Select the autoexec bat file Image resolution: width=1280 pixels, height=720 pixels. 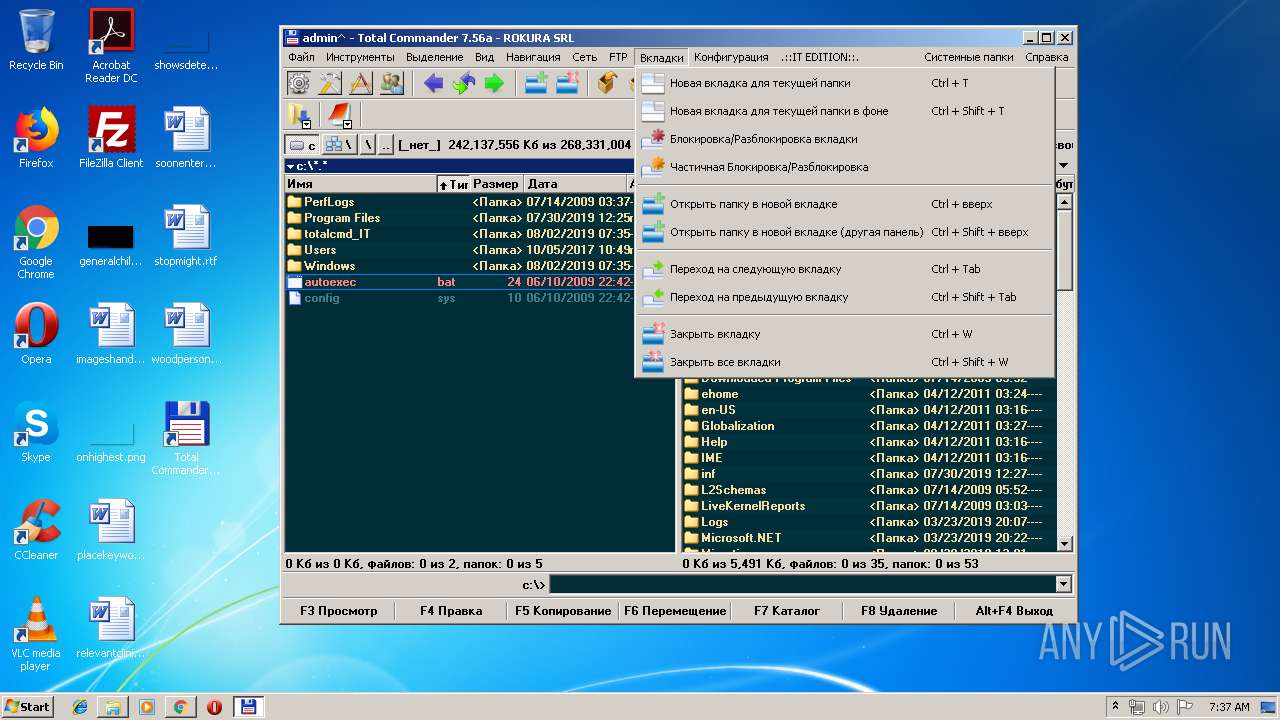460,282
